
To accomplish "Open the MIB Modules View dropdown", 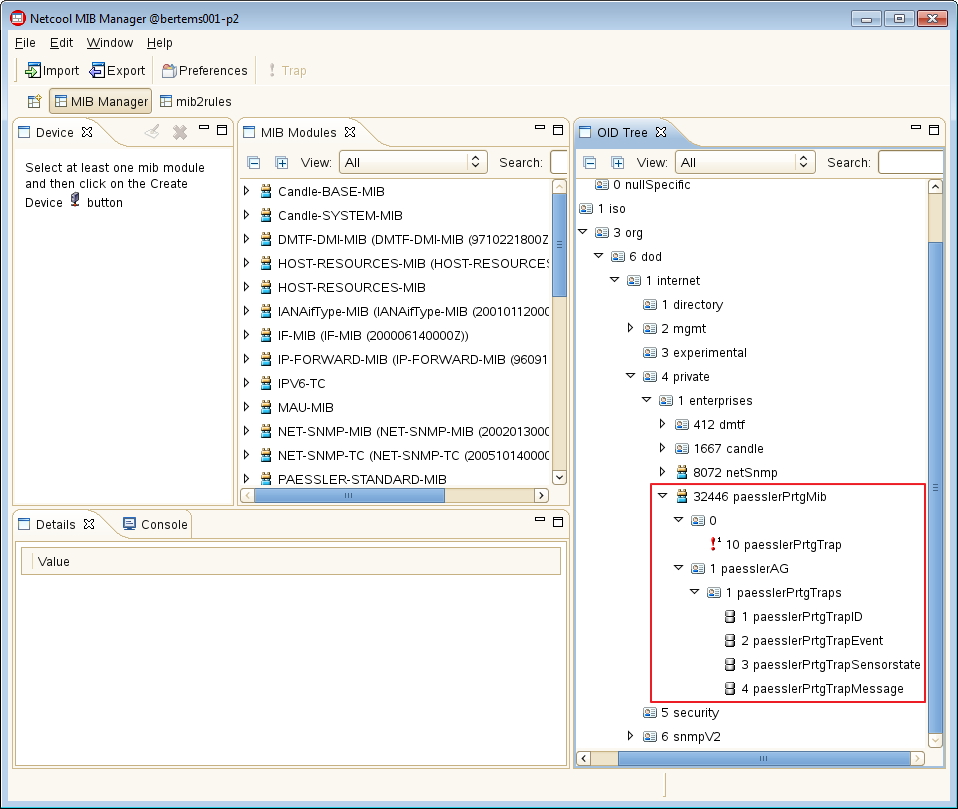I will 413,163.
